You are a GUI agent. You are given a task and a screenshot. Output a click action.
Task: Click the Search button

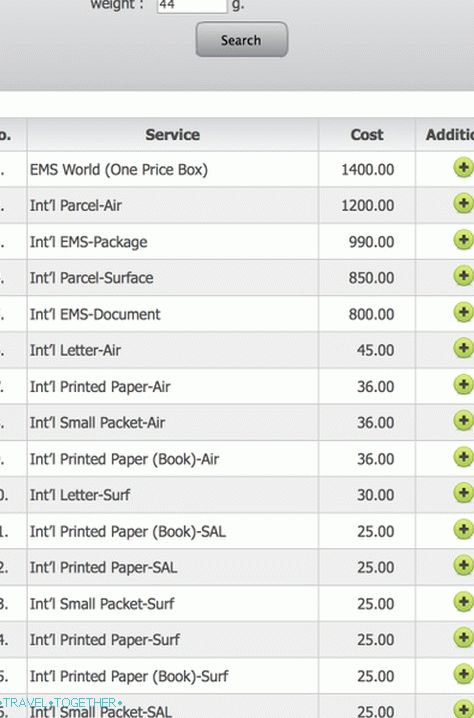(x=242, y=40)
